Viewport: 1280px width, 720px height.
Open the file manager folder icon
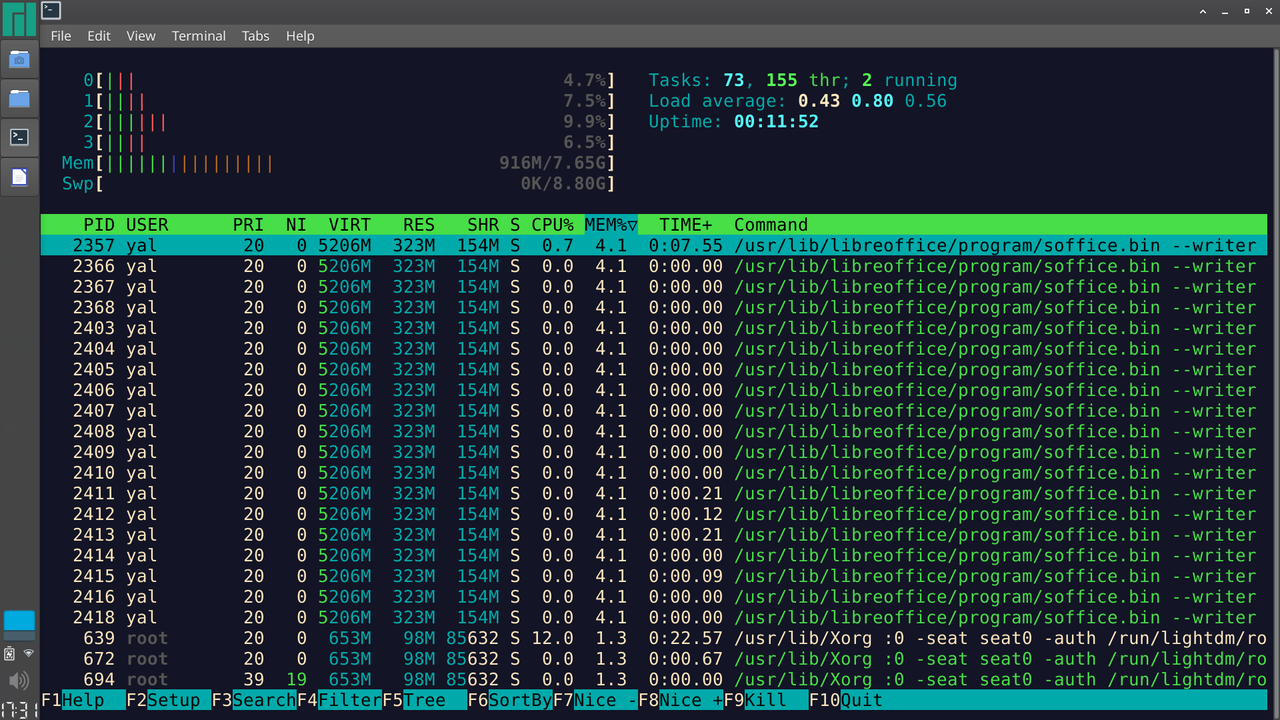pos(19,98)
